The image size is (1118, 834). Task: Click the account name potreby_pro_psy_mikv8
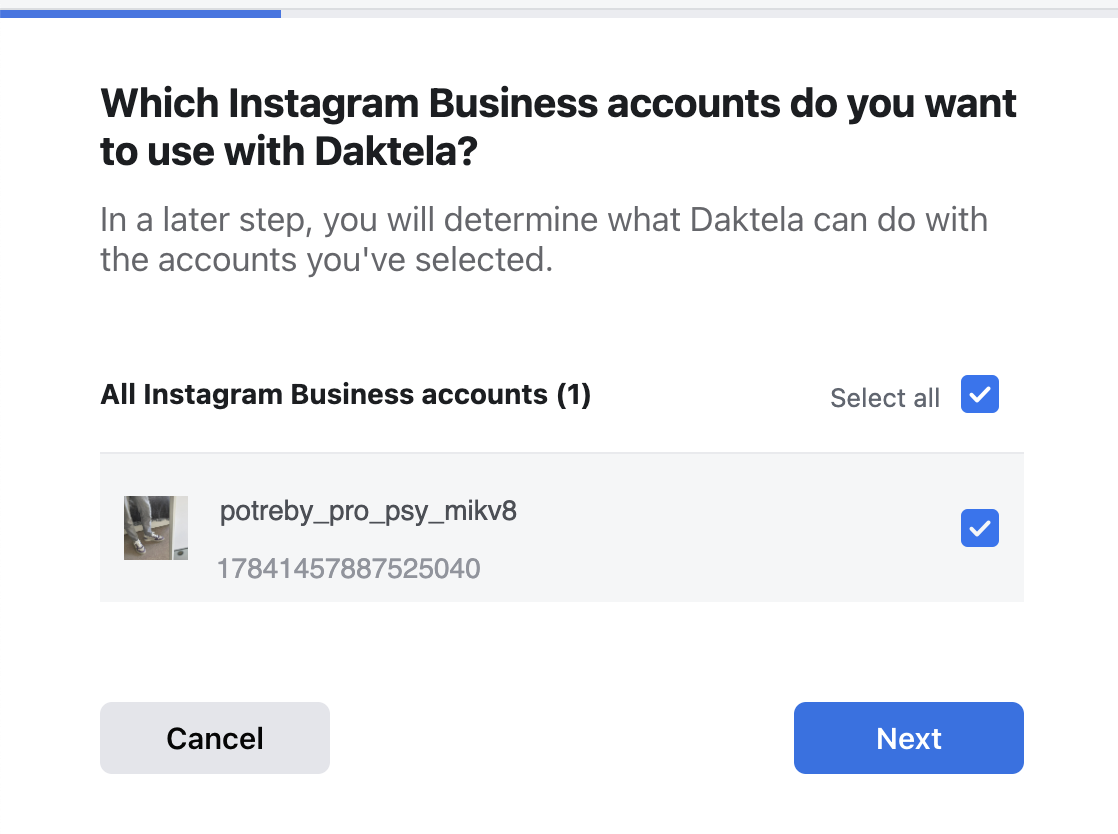[x=368, y=512]
